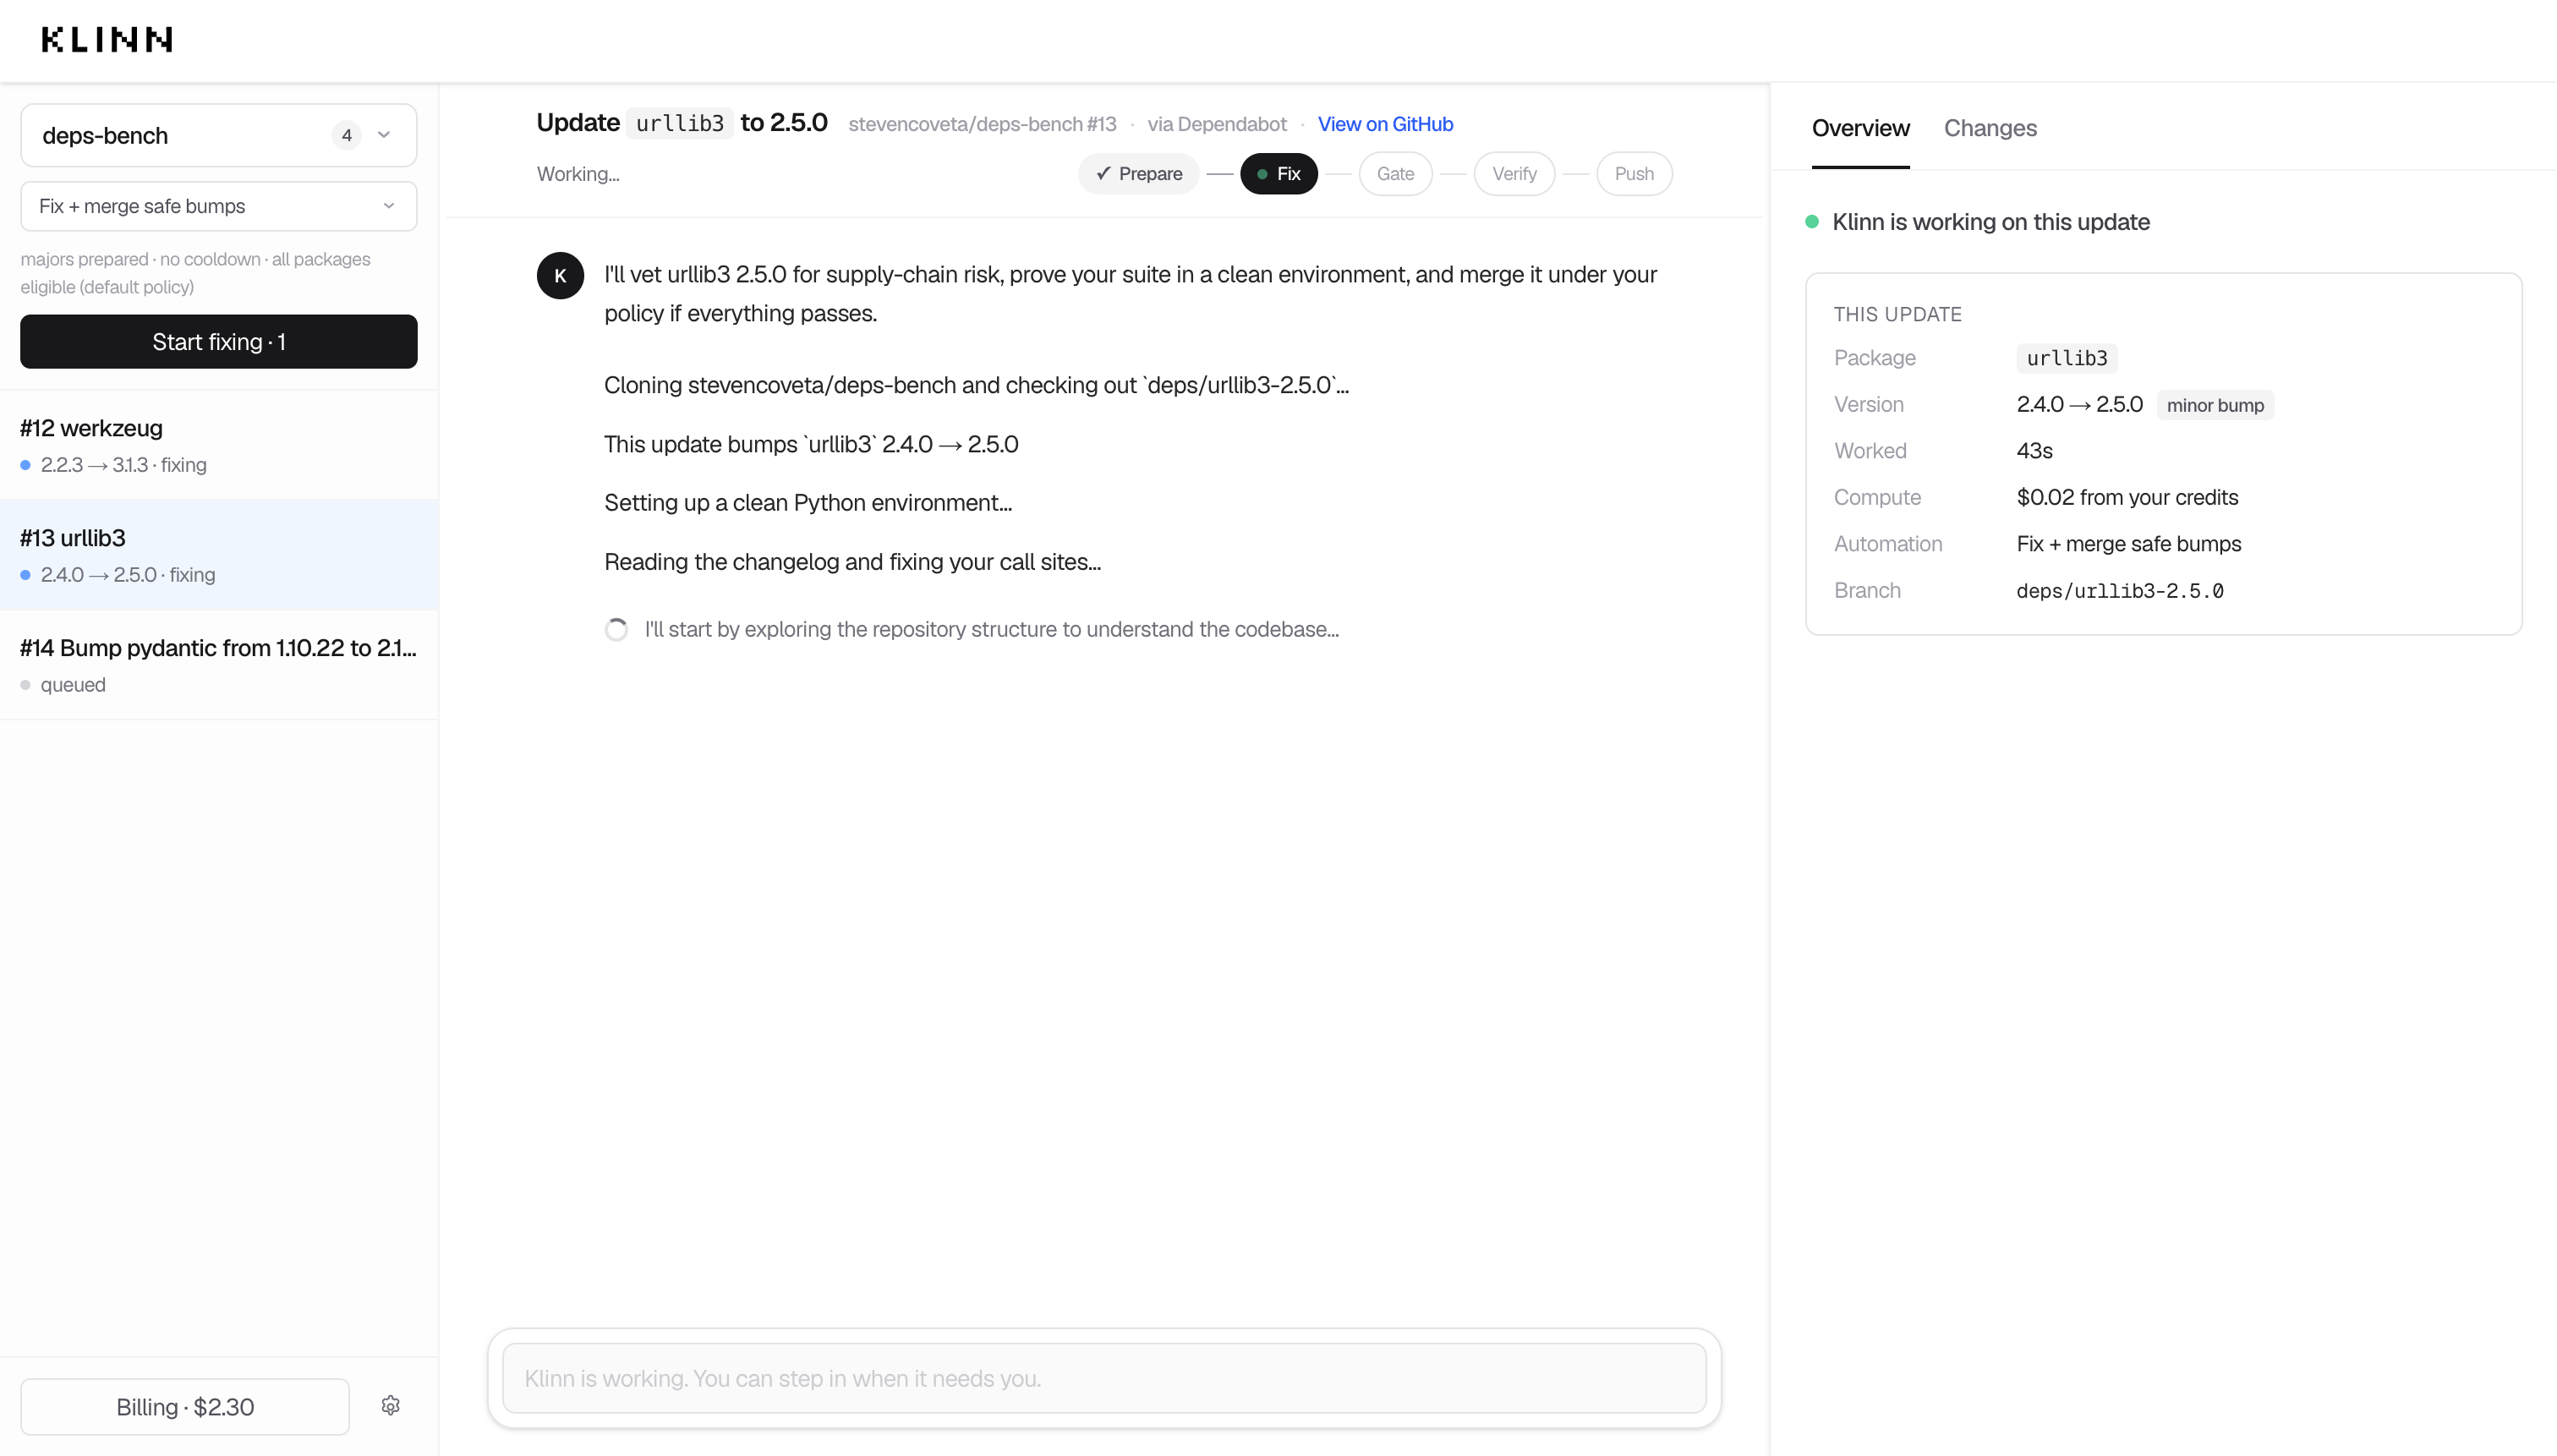Click Start fixing · 1 button
Viewport: 2557px width, 1456px height.
218,341
